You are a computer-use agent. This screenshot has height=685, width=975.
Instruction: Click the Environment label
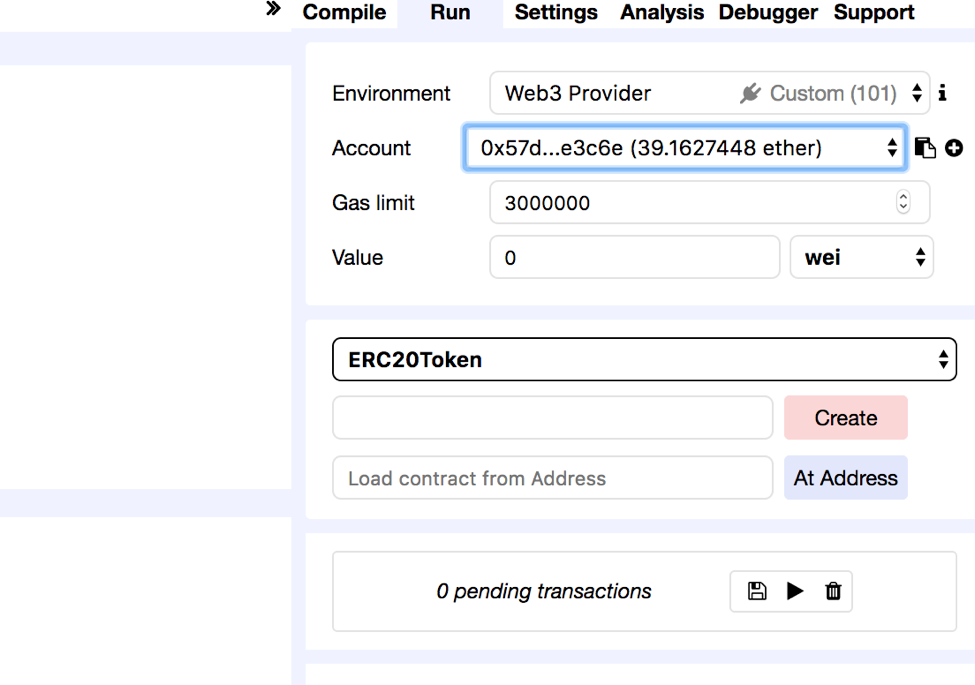[391, 93]
